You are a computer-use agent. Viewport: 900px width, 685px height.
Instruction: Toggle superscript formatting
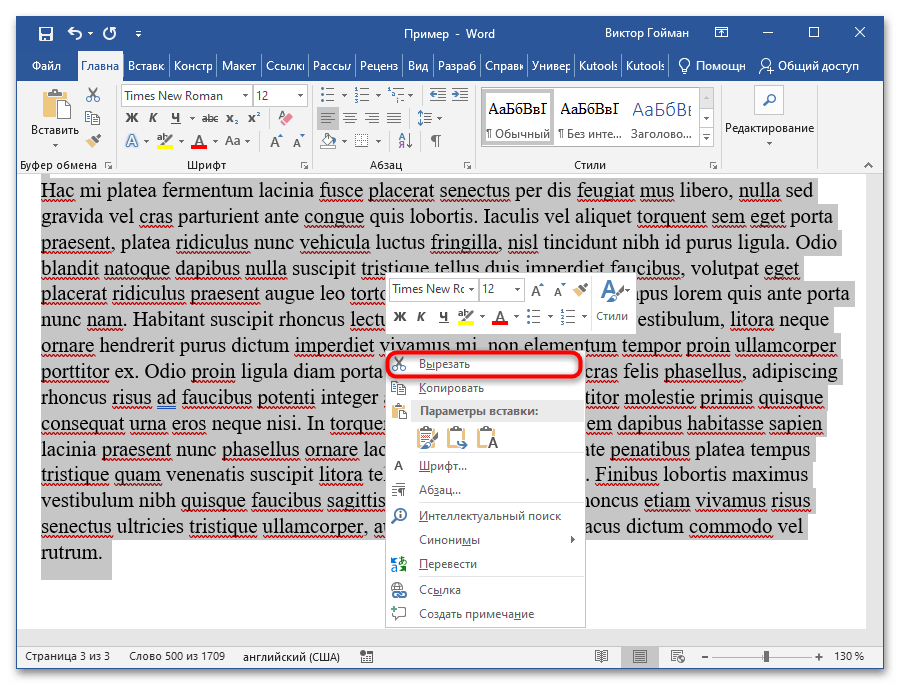tap(253, 118)
